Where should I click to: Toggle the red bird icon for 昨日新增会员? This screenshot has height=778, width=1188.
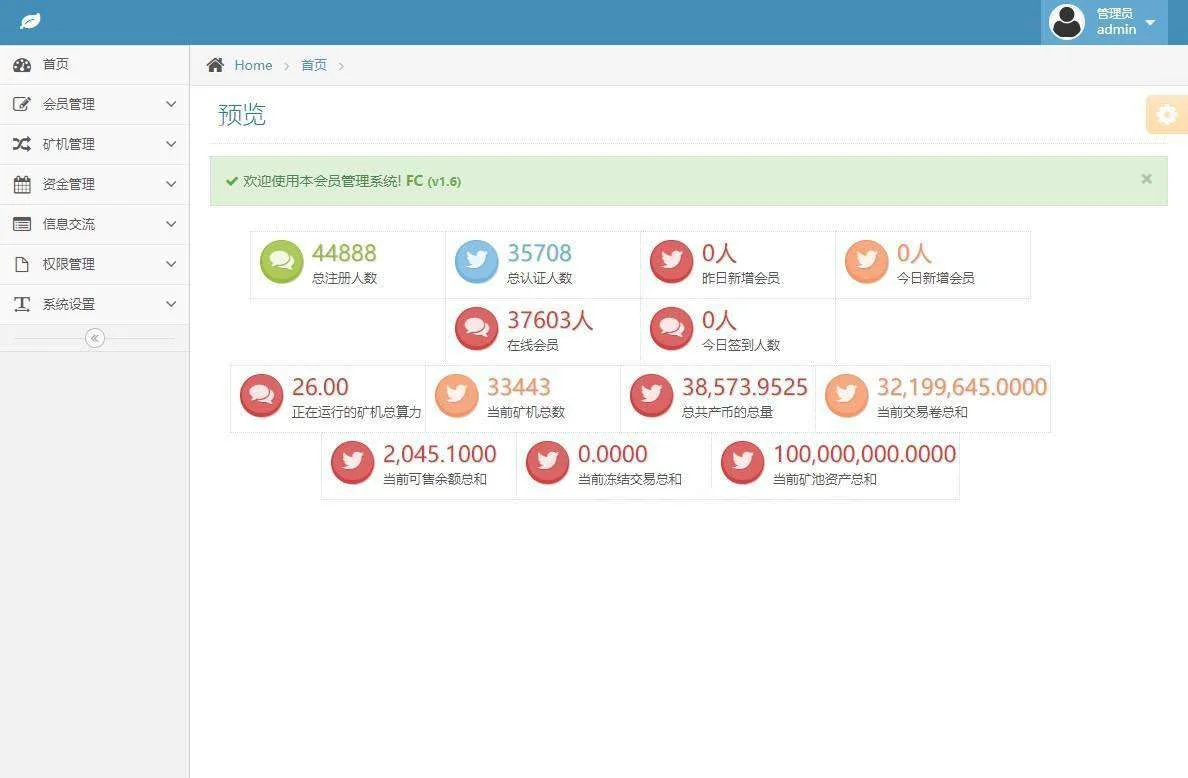tap(671, 261)
